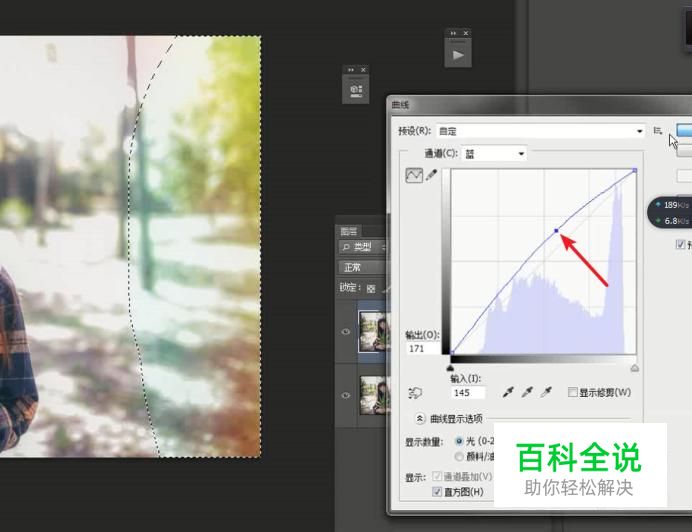Image resolution: width=692 pixels, height=532 pixels.
Task: Toggle the 直方图 histogram checkbox
Action: point(437,491)
